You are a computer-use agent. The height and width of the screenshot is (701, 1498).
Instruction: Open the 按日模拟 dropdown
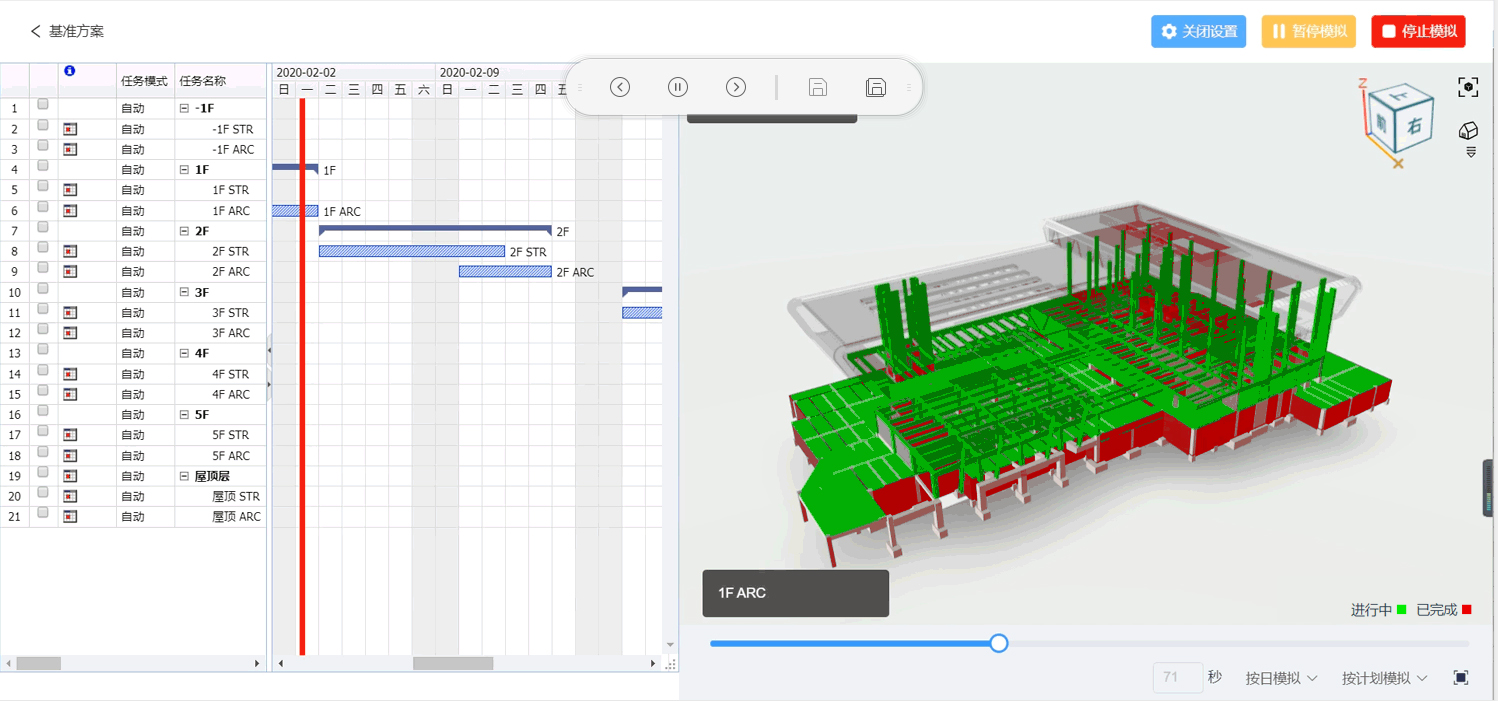click(x=1281, y=678)
